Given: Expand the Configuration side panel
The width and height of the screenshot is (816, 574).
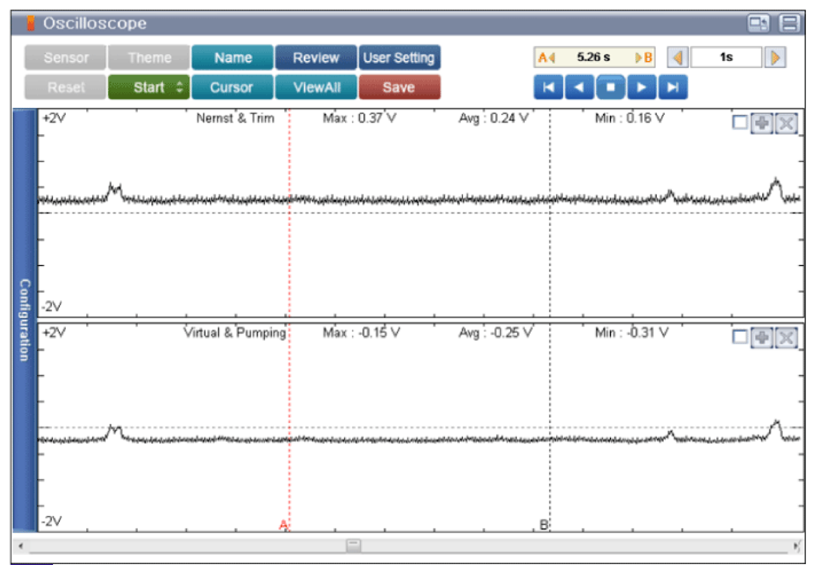Looking at the screenshot, I should click(x=24, y=320).
